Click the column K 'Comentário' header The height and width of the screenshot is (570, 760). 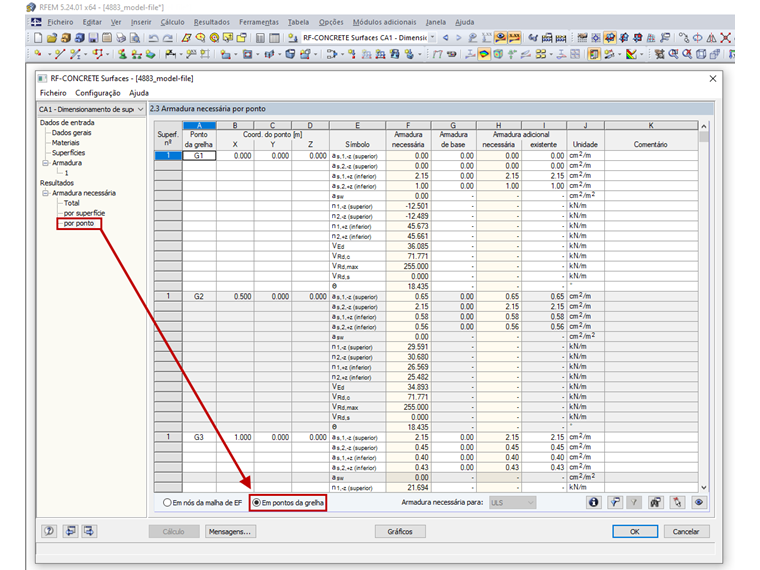(x=651, y=144)
